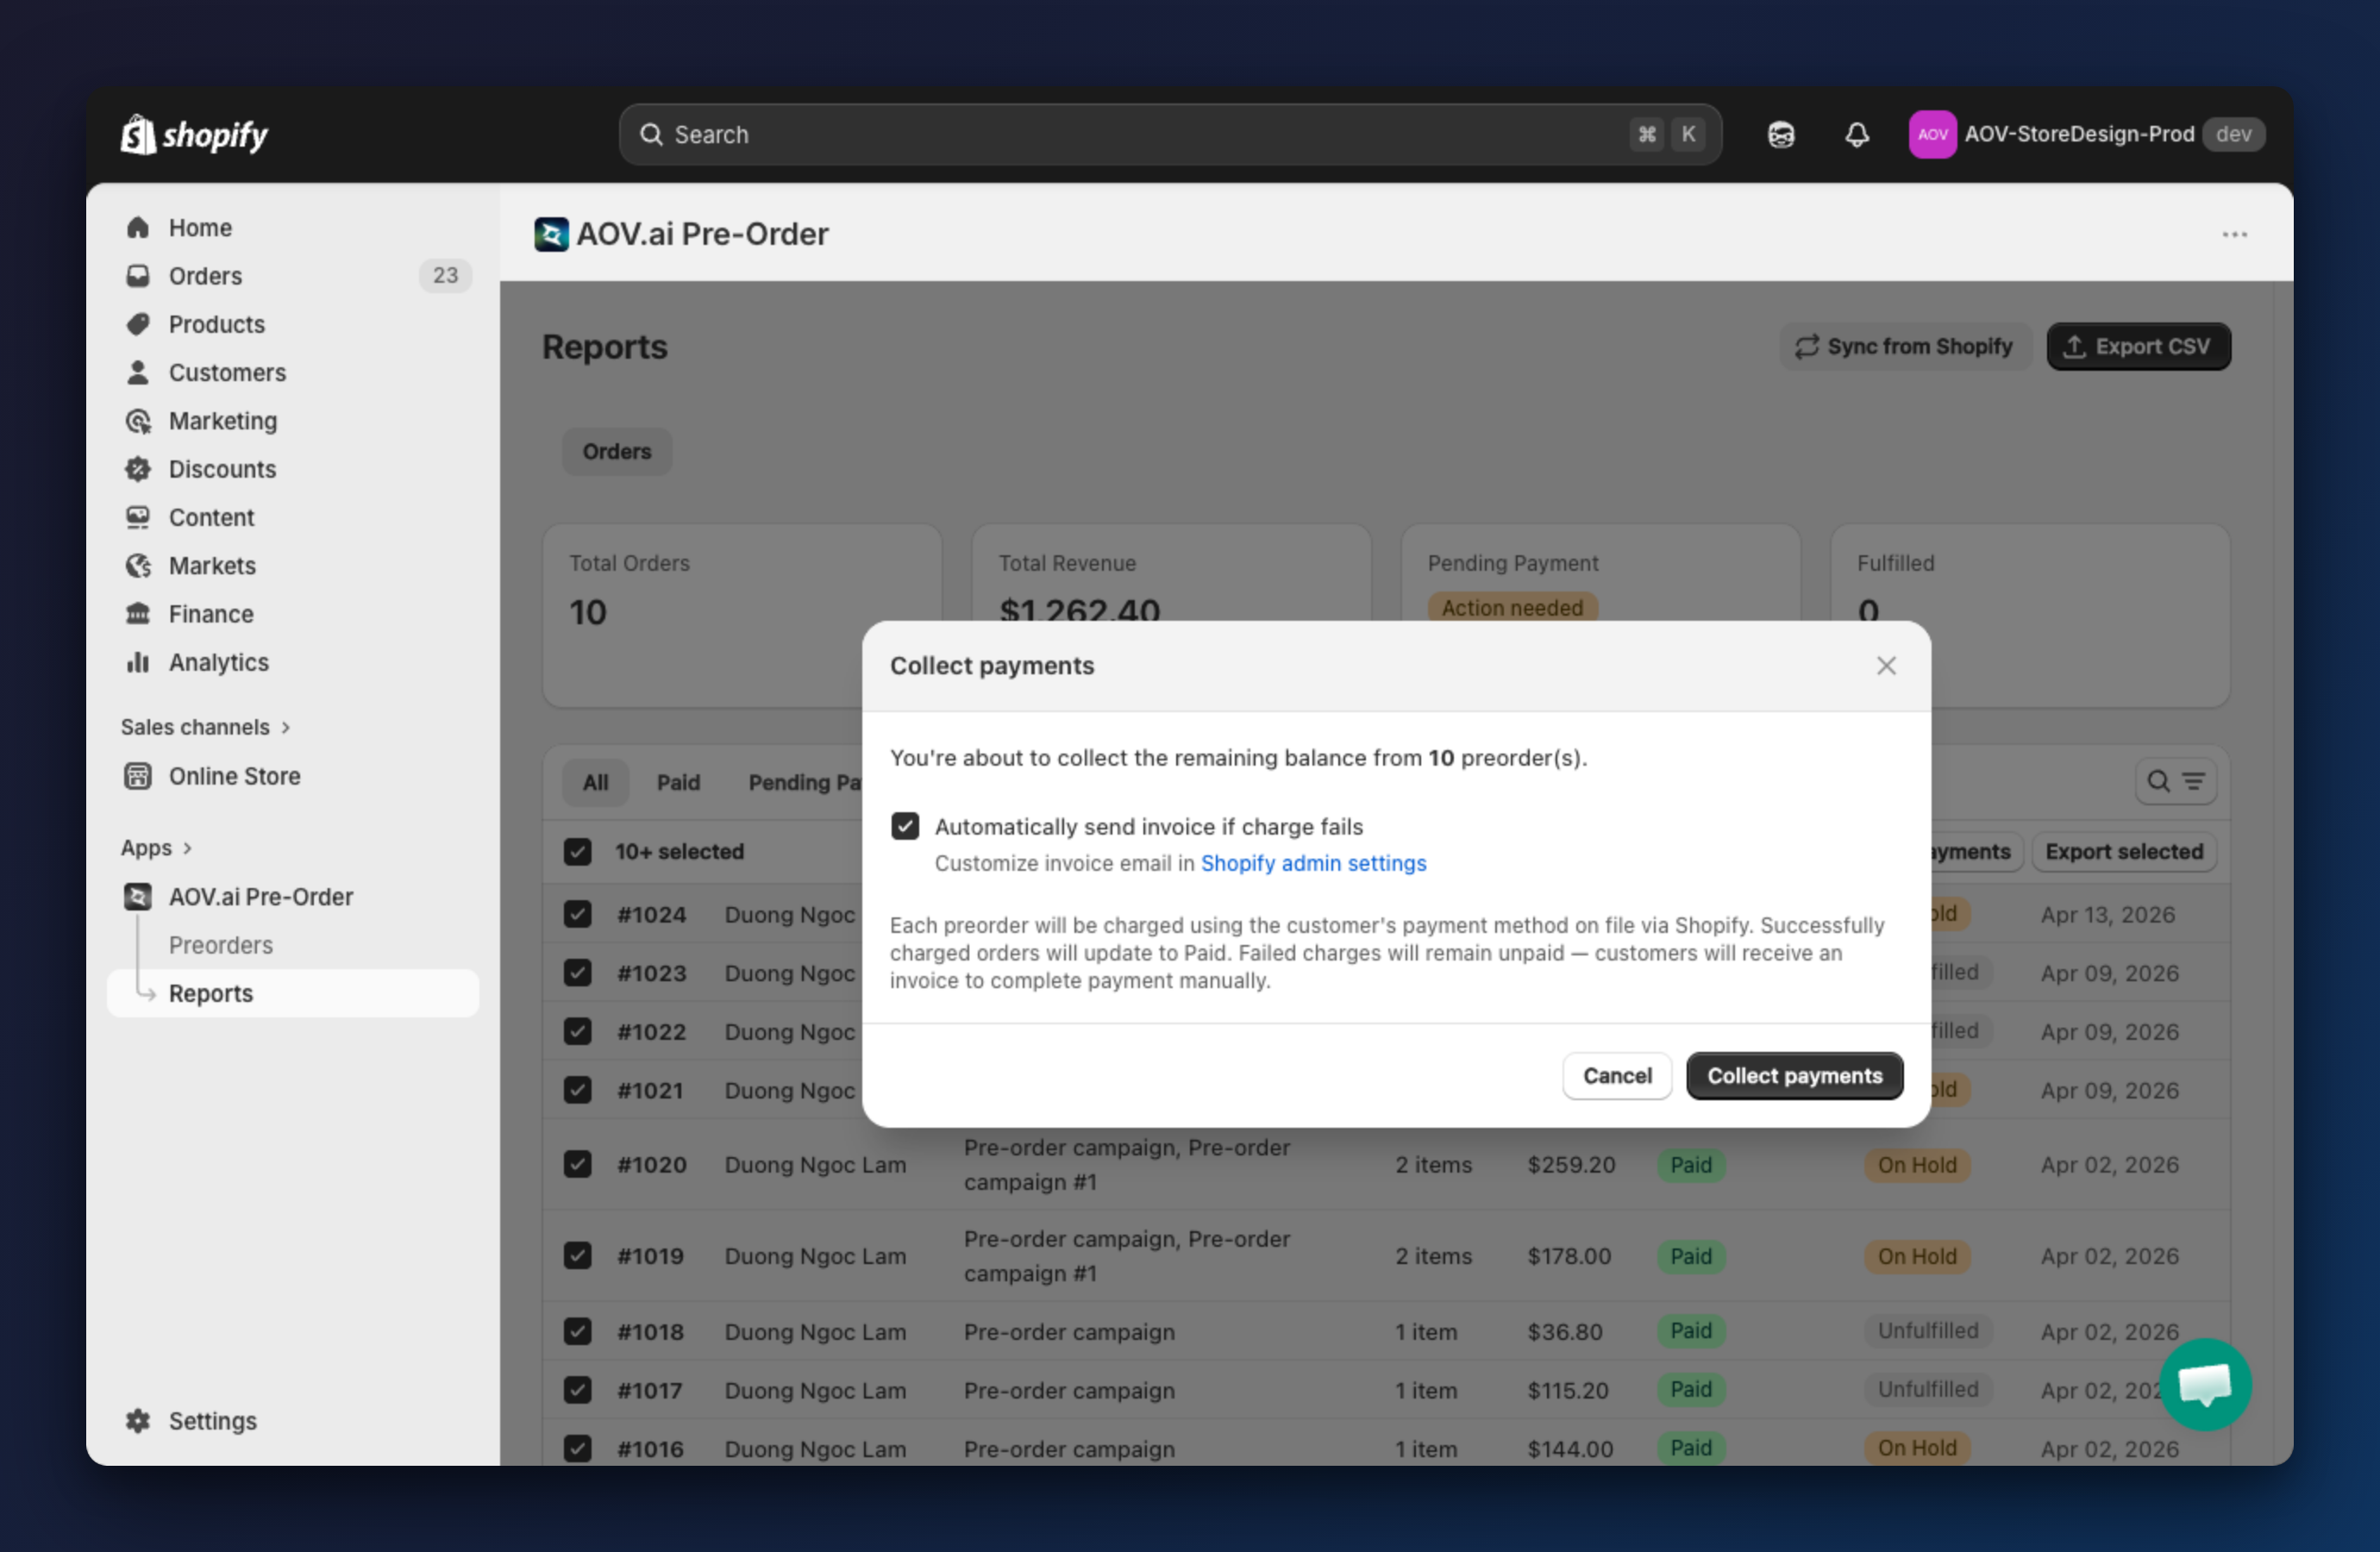Image resolution: width=2380 pixels, height=1552 pixels.
Task: Click the Content sidebar icon
Action: 138,517
